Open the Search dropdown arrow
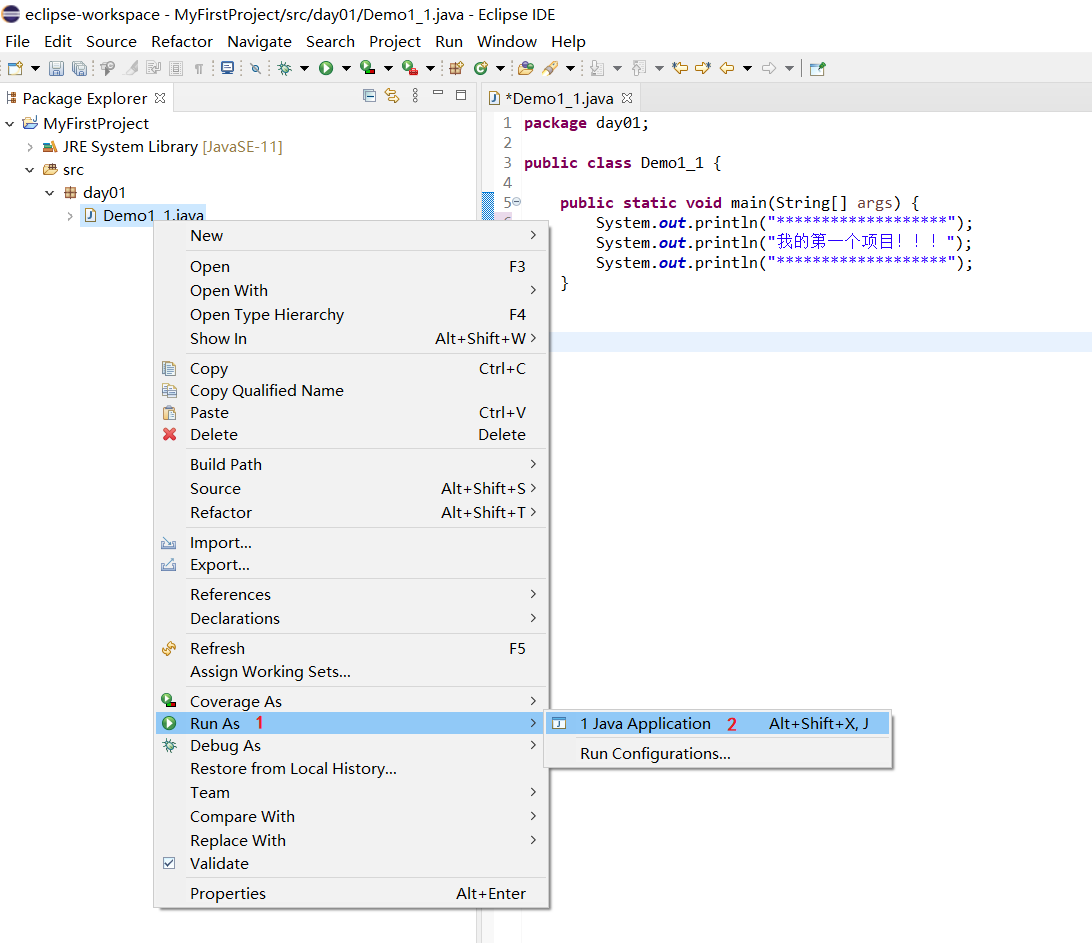Screen dimensions: 1092x943 [x=570, y=68]
